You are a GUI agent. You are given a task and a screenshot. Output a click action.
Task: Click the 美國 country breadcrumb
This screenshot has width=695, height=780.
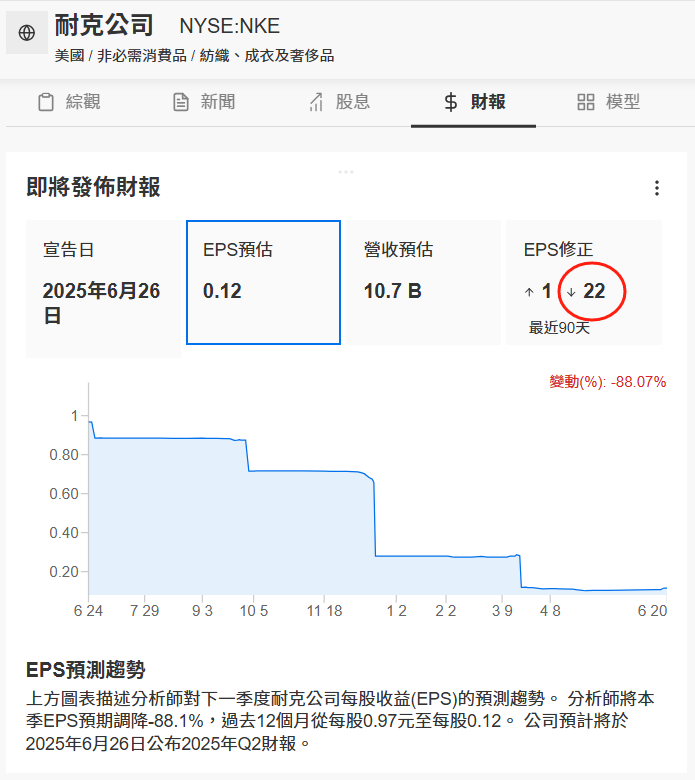[x=69, y=56]
